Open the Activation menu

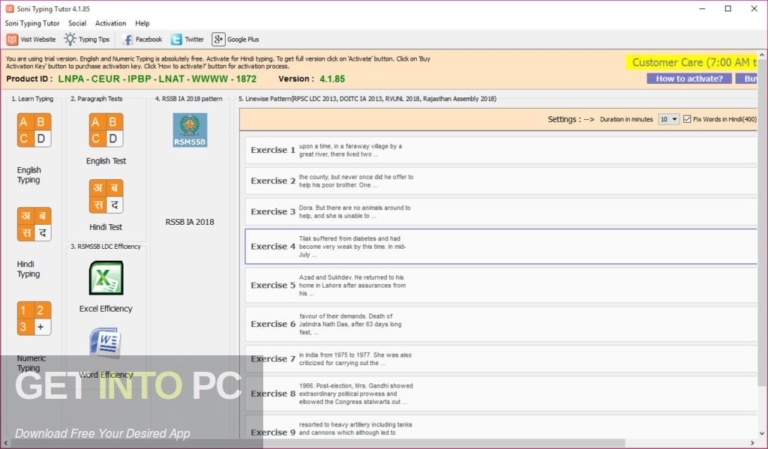click(110, 23)
